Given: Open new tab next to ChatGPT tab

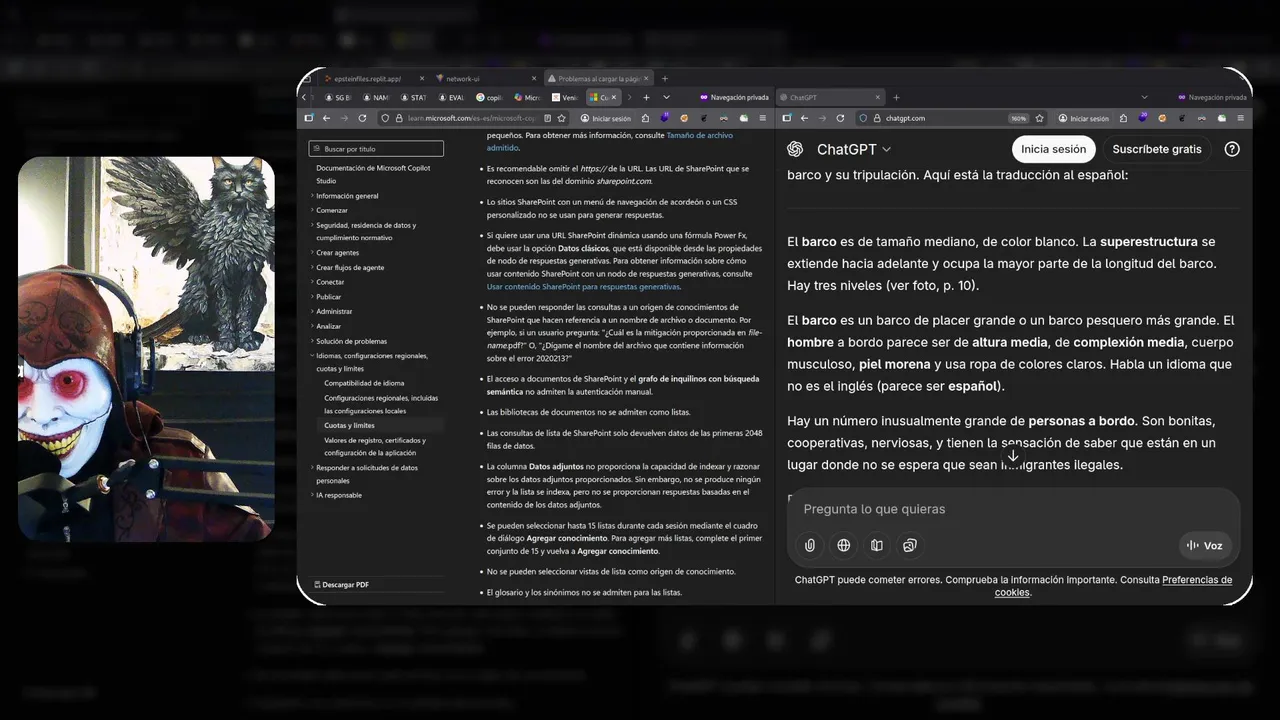Looking at the screenshot, I should click(896, 97).
